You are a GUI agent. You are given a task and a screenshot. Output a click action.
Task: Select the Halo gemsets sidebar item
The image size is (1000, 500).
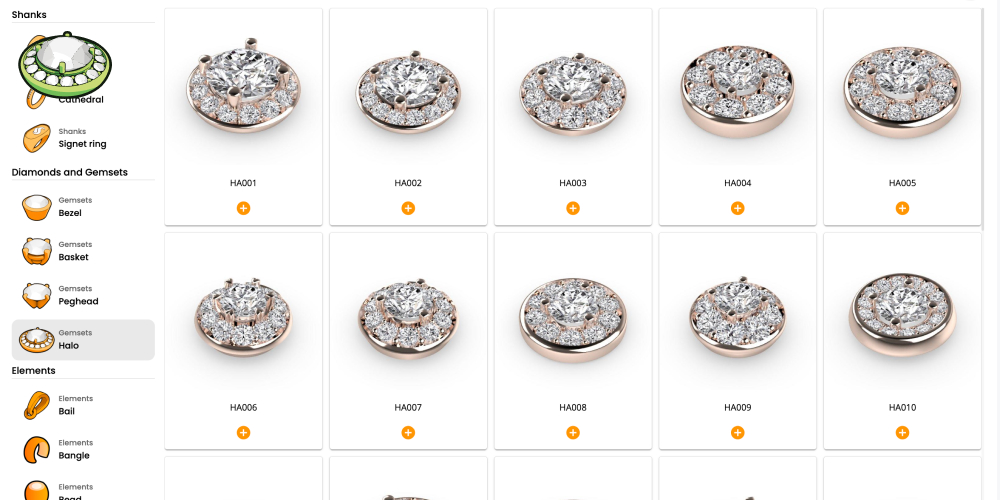pos(83,340)
